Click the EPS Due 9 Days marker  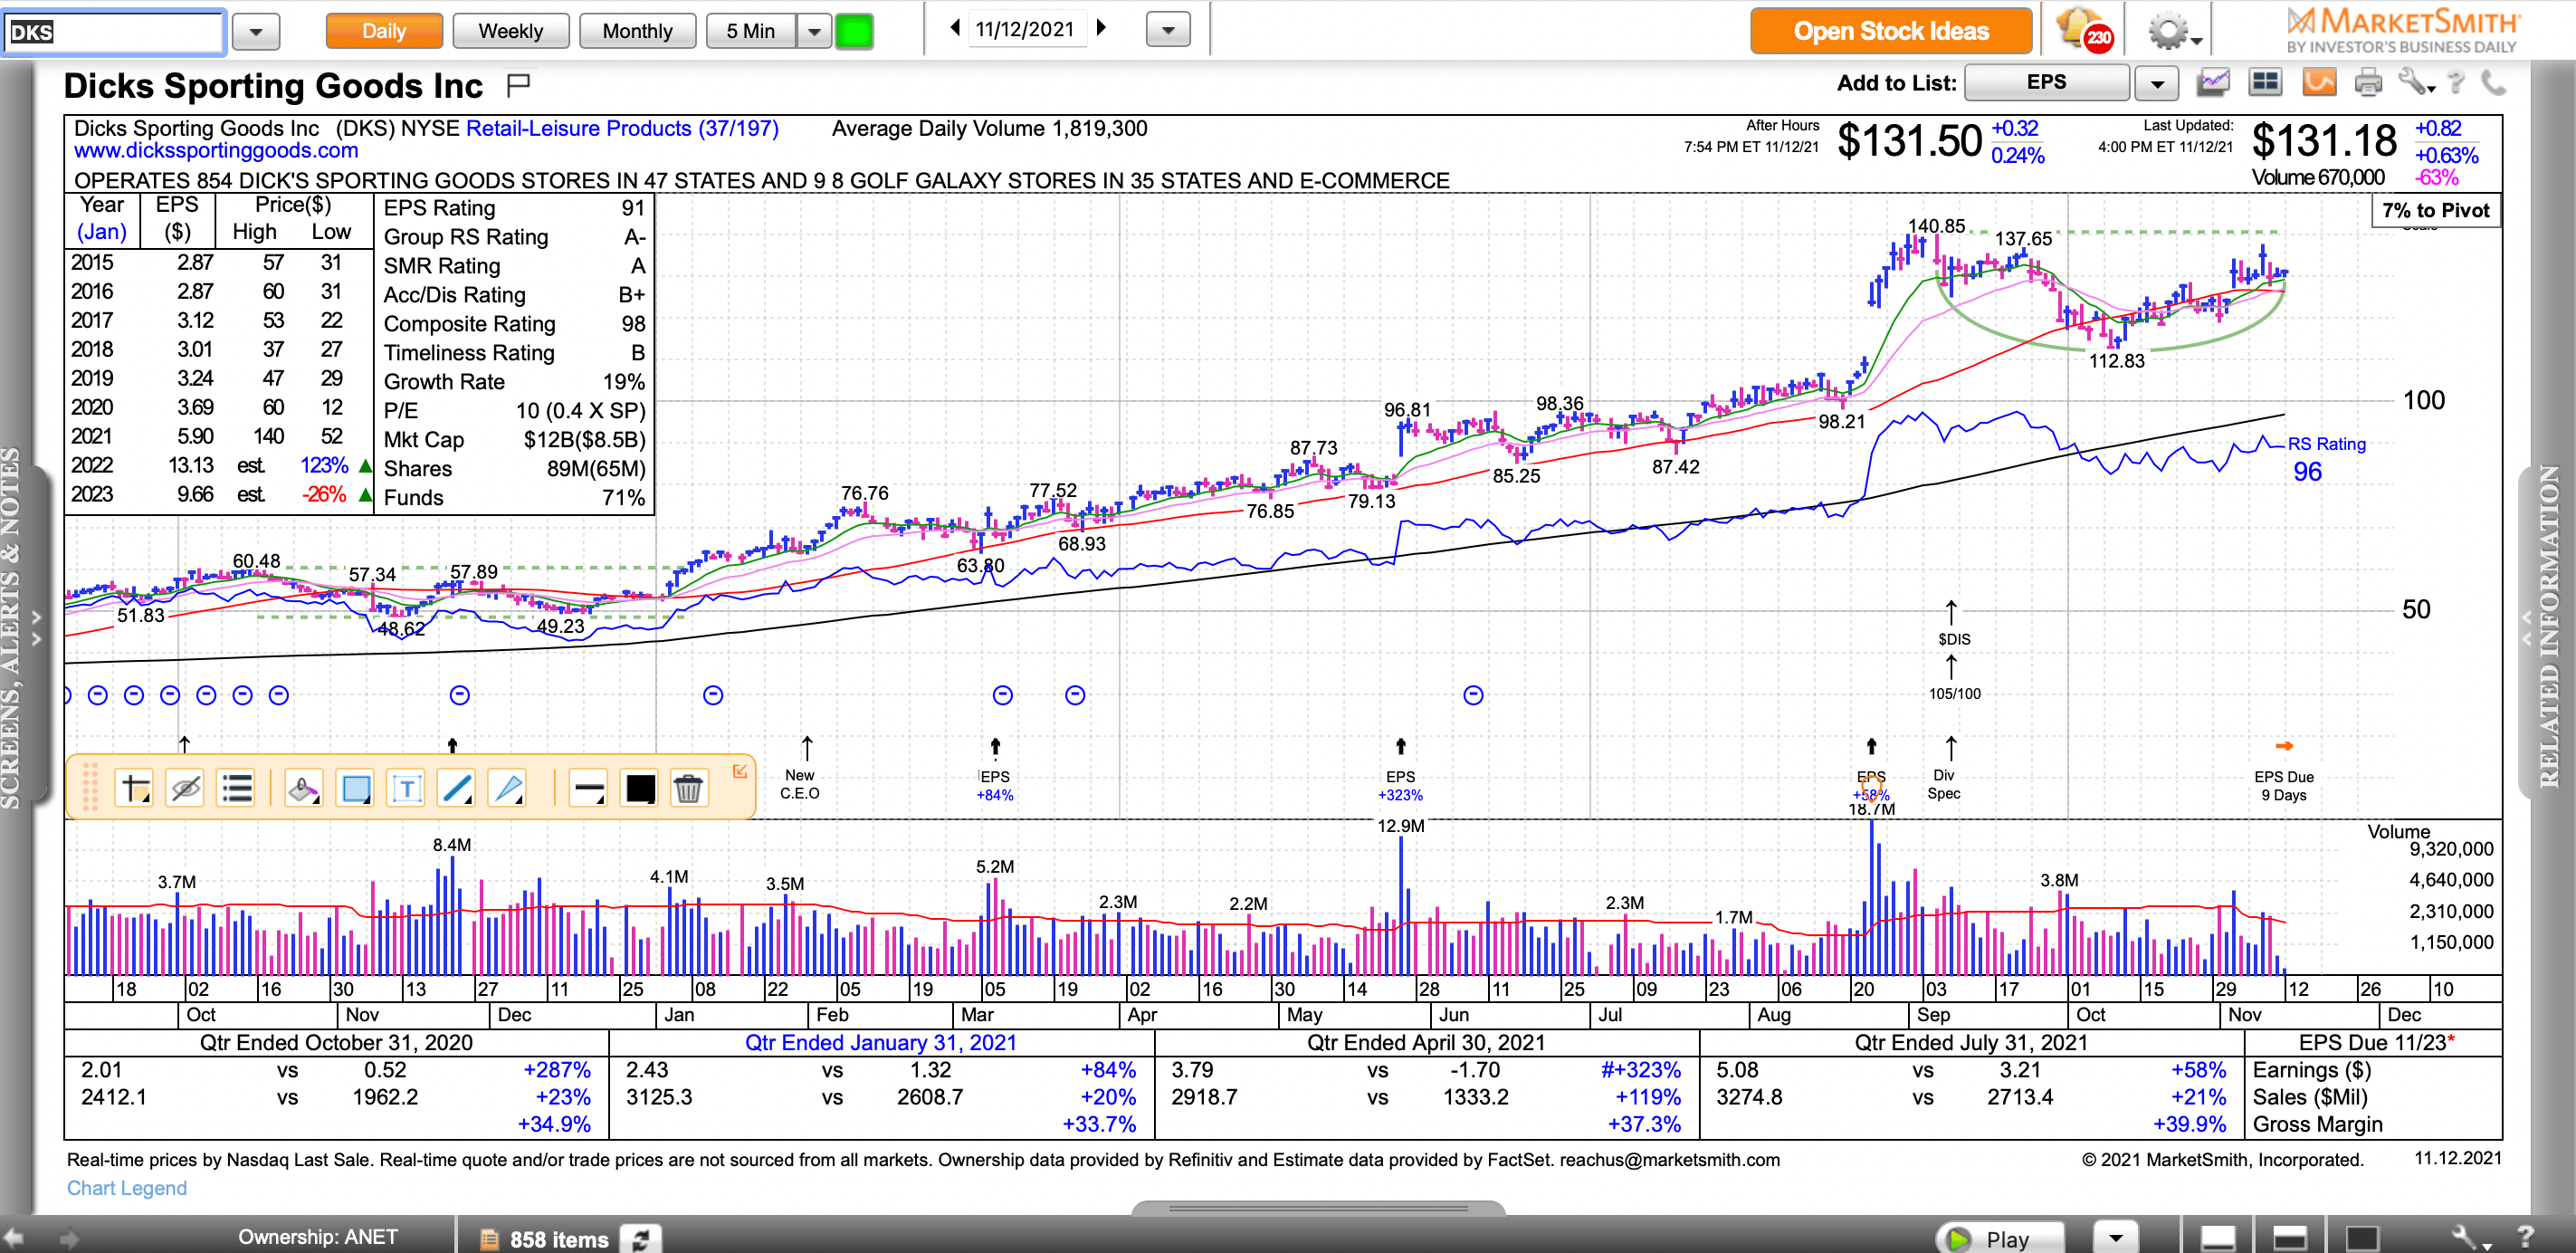point(2283,785)
